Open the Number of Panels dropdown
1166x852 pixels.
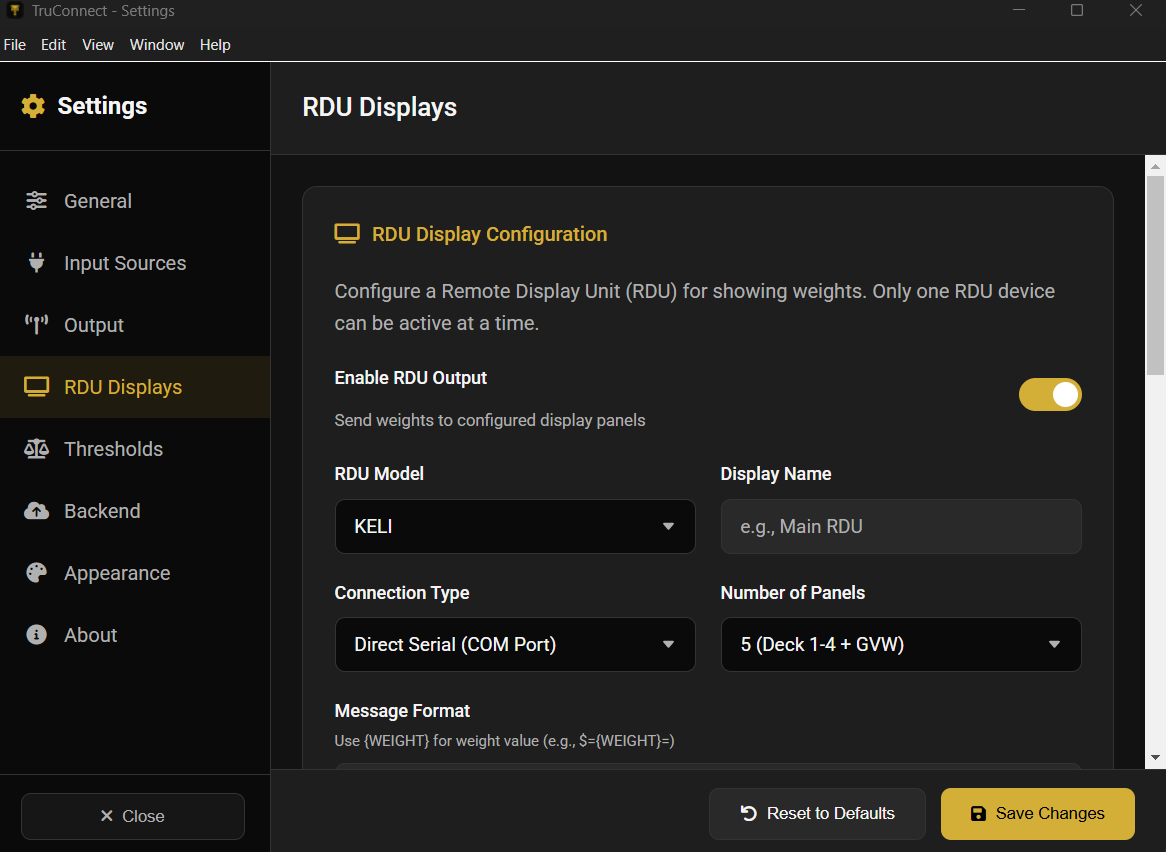click(x=901, y=645)
